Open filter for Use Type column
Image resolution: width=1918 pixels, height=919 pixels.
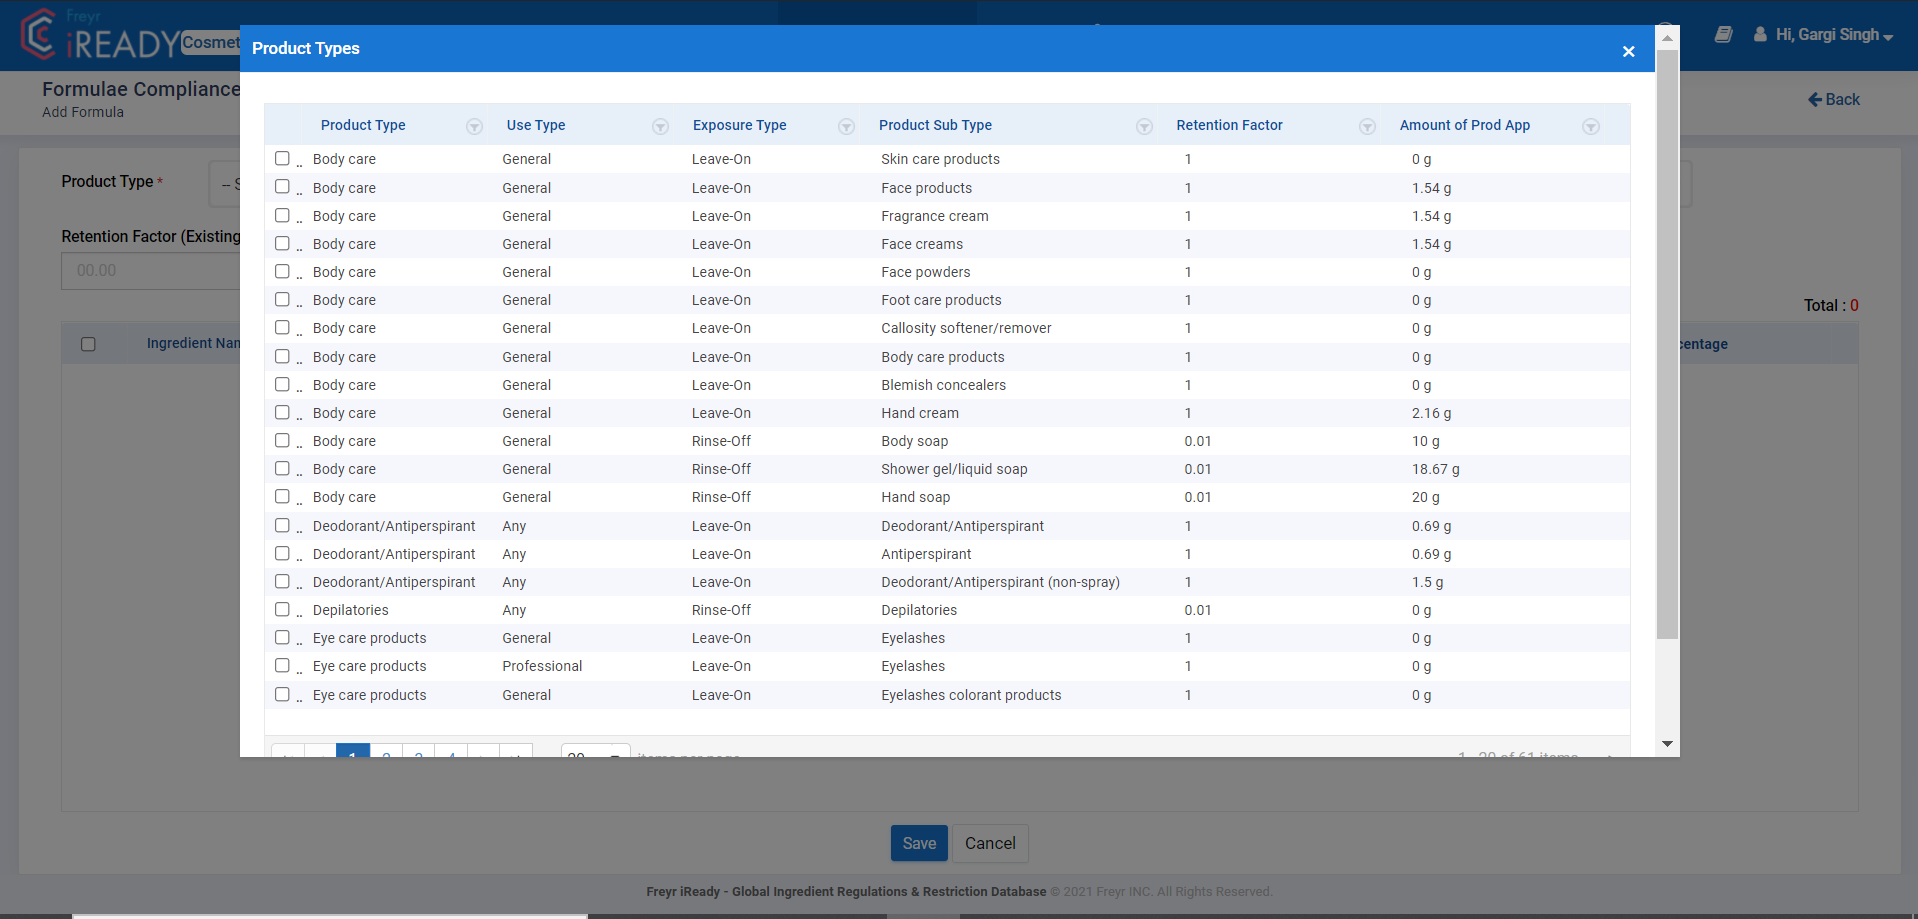(x=660, y=127)
